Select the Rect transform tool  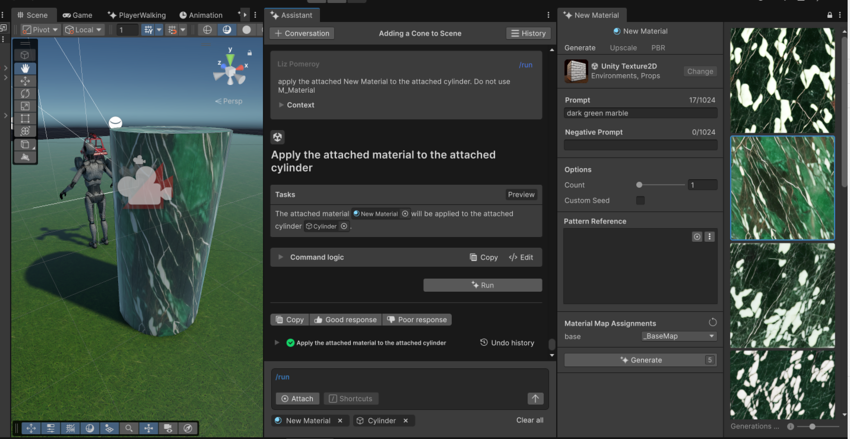click(x=25, y=119)
